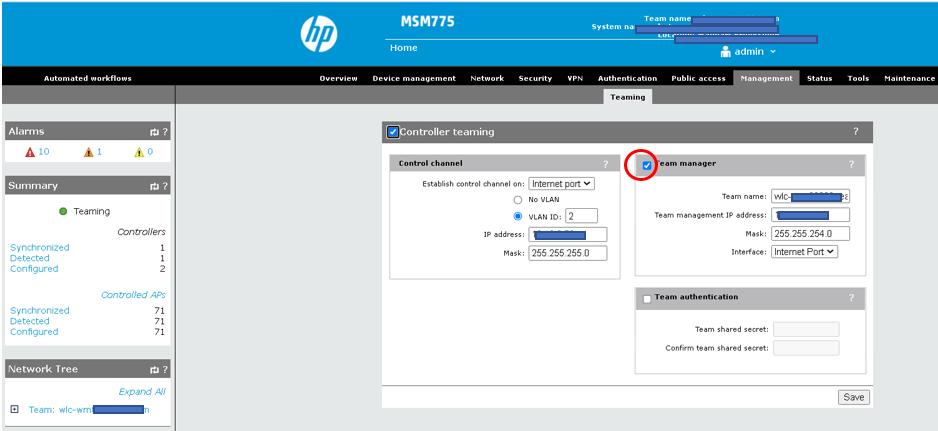Click the Summary panel pin icon
The height and width of the screenshot is (431, 938).
pyautogui.click(x=154, y=186)
